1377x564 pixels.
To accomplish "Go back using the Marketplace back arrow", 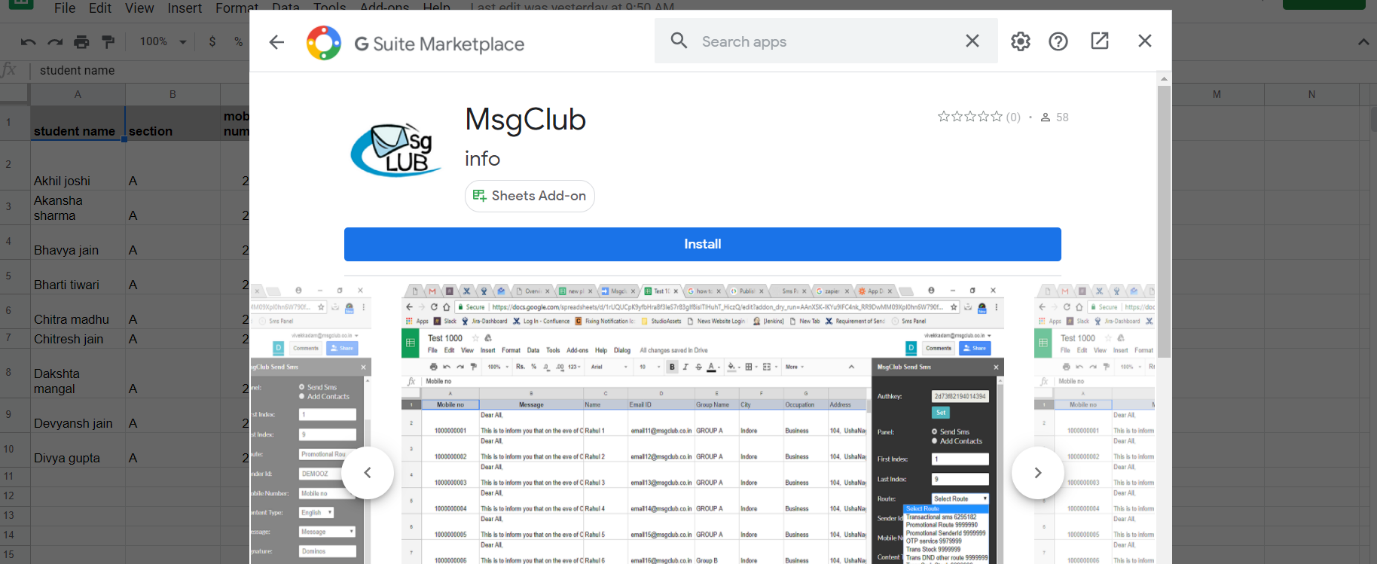I will point(277,42).
